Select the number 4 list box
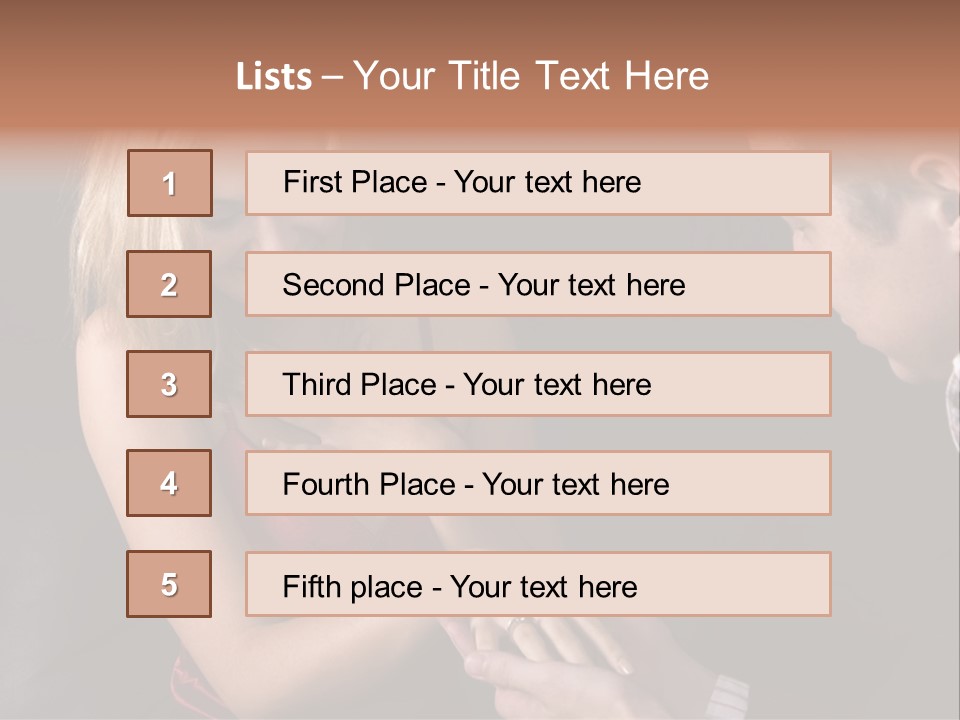 coord(169,483)
